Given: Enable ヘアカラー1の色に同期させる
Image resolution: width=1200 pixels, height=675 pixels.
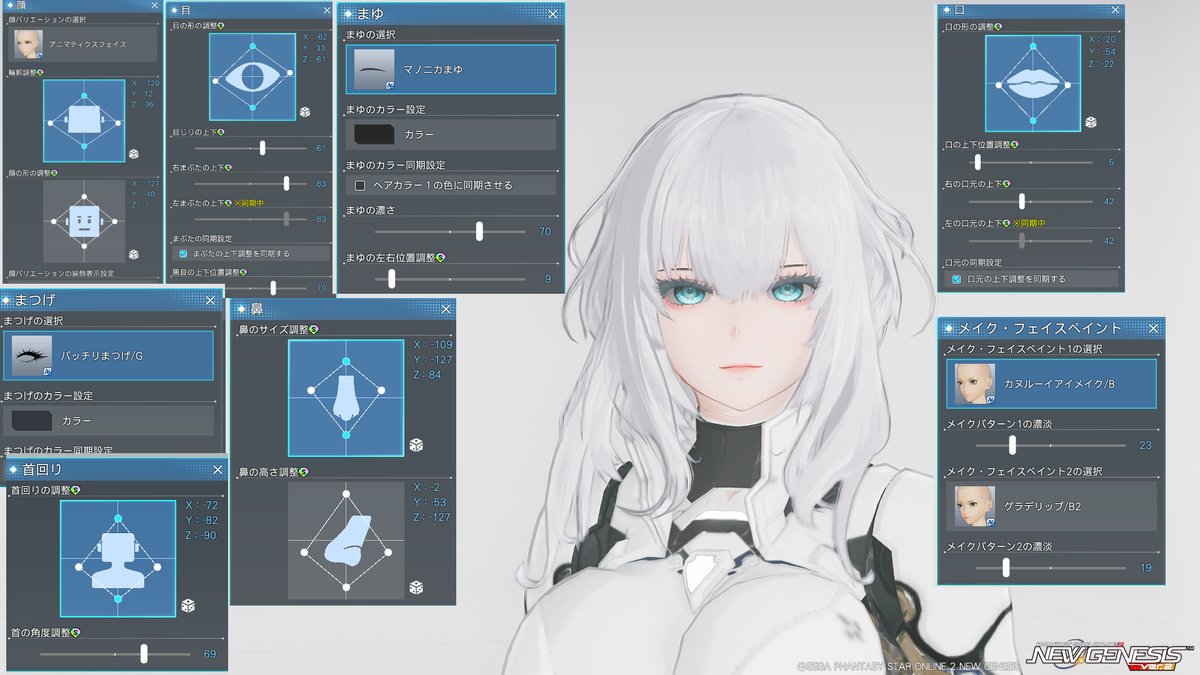Looking at the screenshot, I should point(359,183).
